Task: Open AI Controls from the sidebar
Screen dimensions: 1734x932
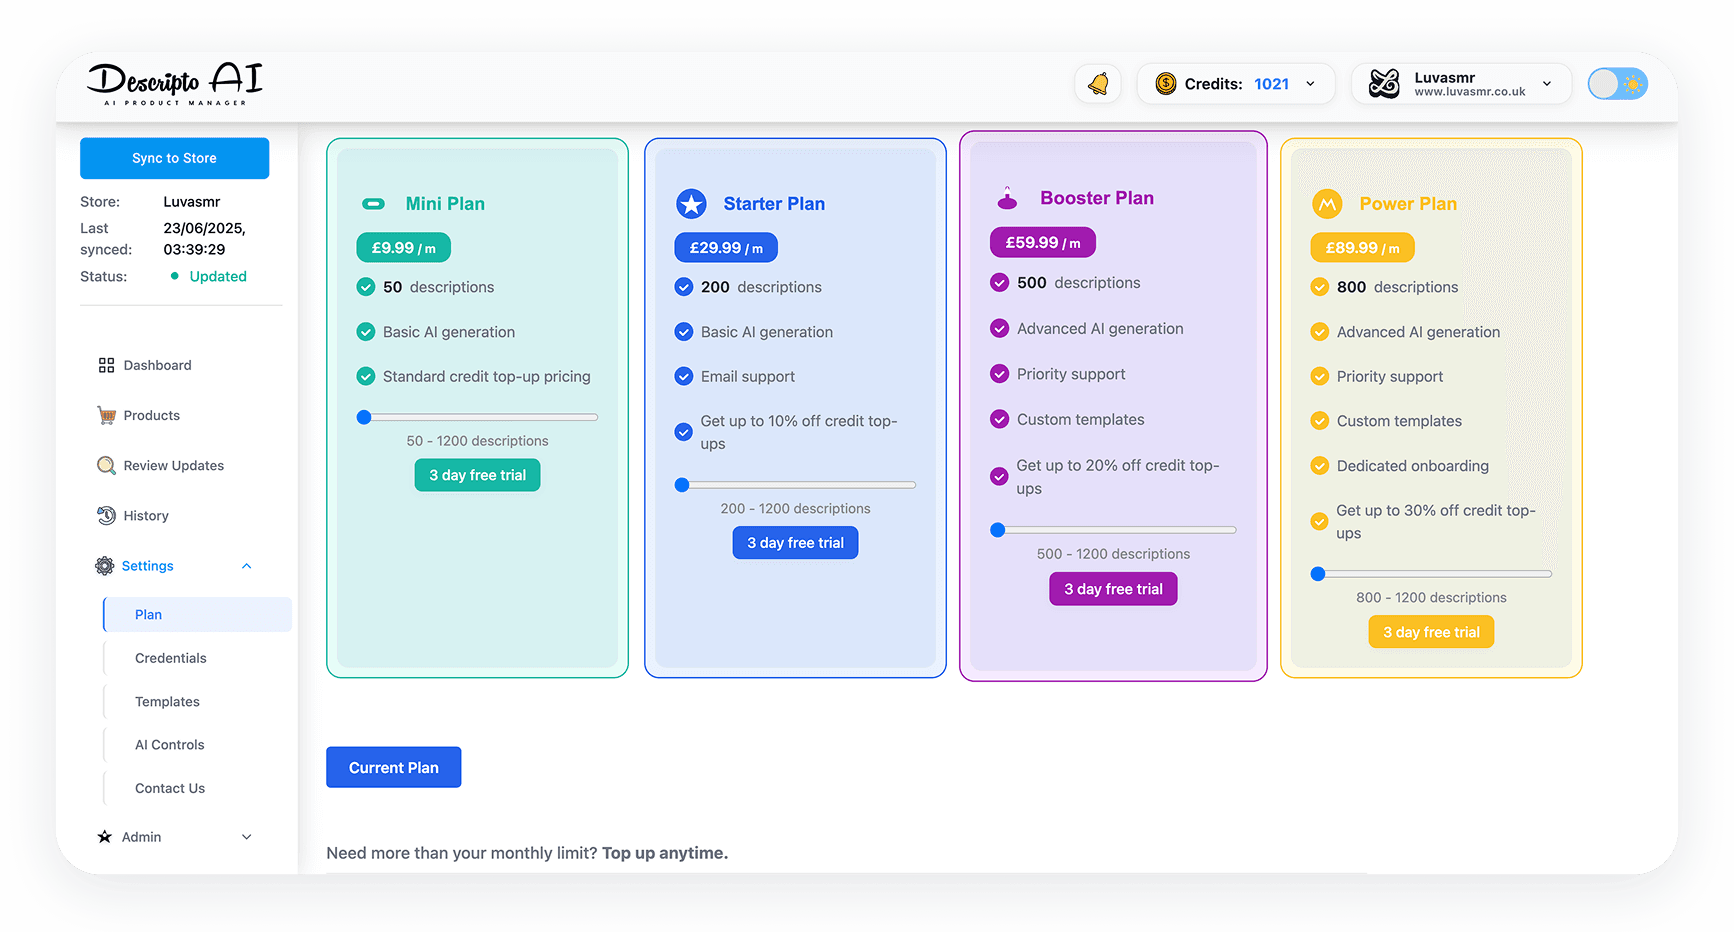Action: (169, 744)
